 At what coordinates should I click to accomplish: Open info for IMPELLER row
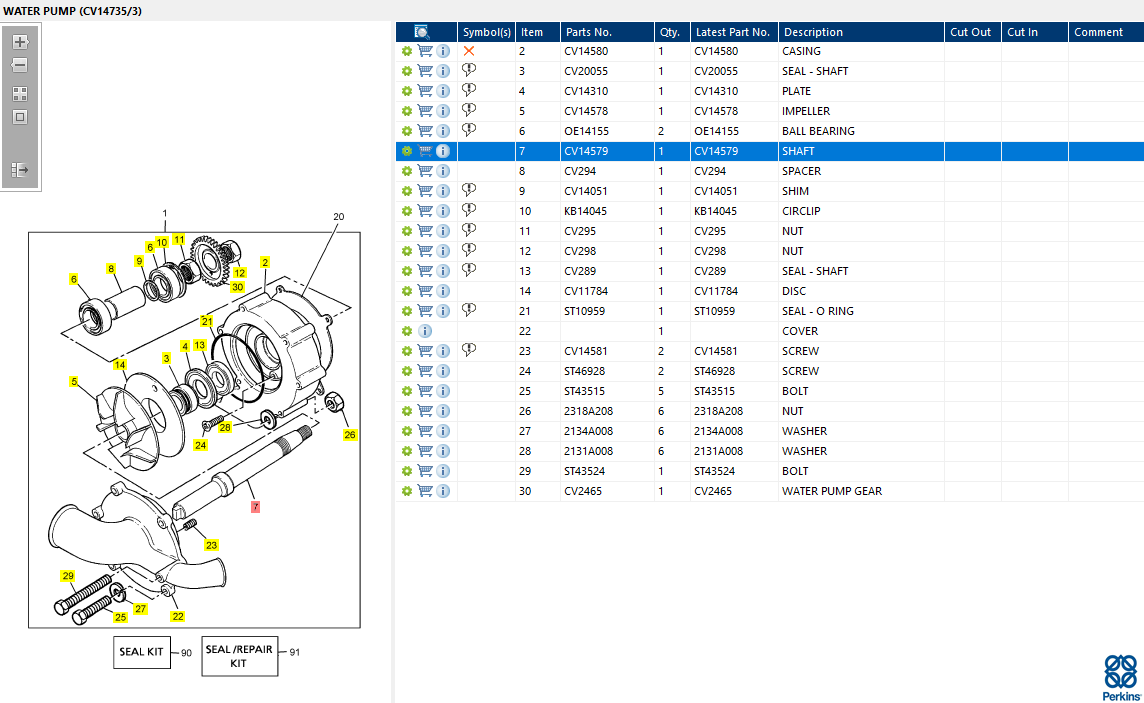(x=443, y=111)
